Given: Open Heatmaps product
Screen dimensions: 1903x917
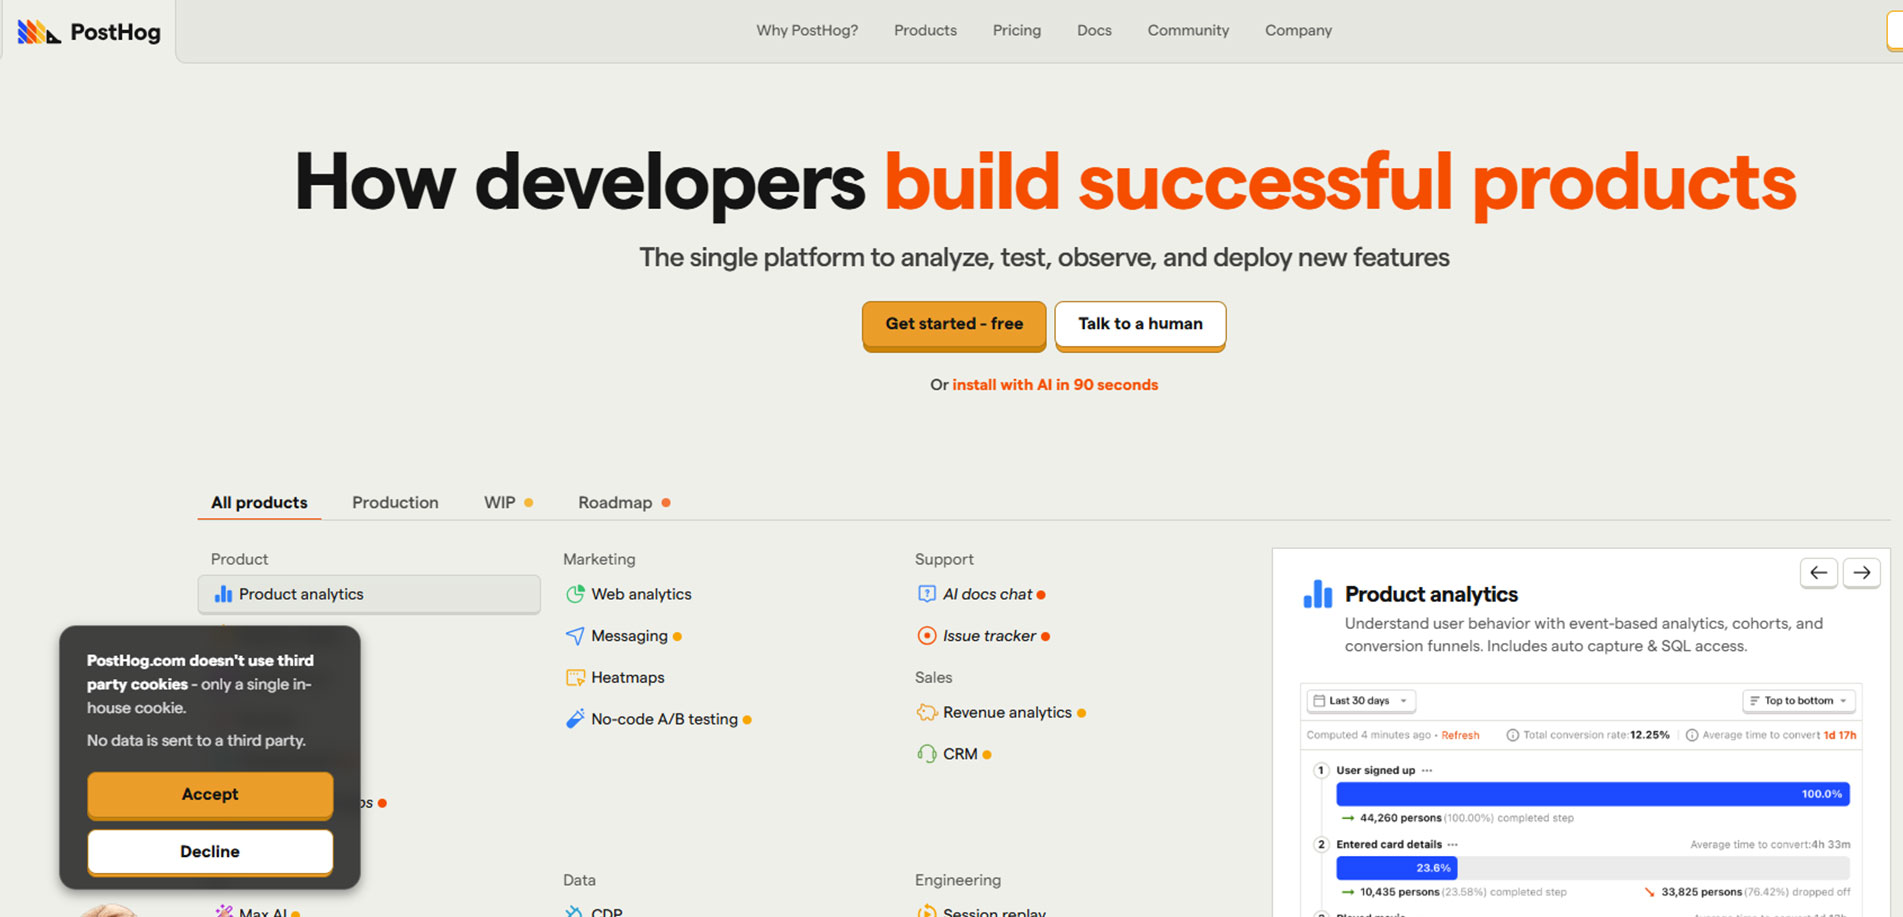Looking at the screenshot, I should (627, 678).
